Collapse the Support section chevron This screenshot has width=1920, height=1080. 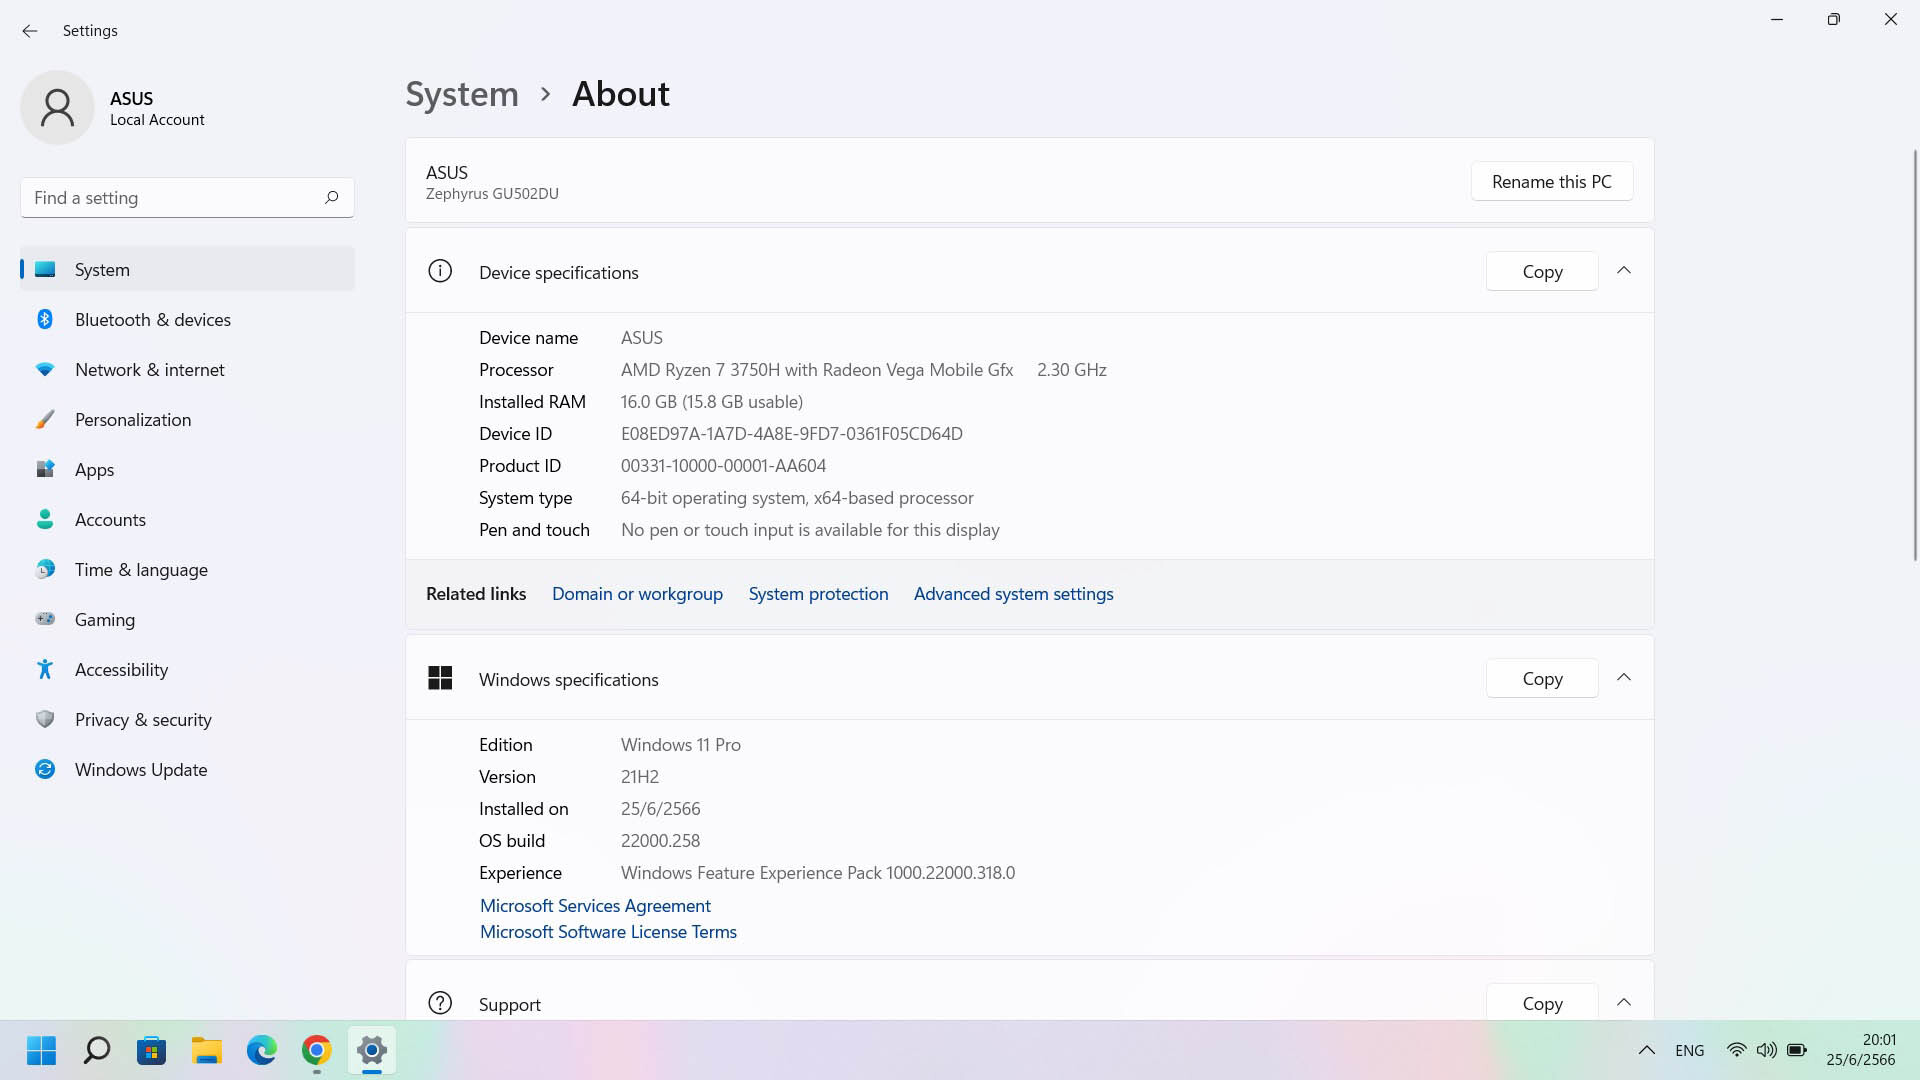coord(1624,1002)
